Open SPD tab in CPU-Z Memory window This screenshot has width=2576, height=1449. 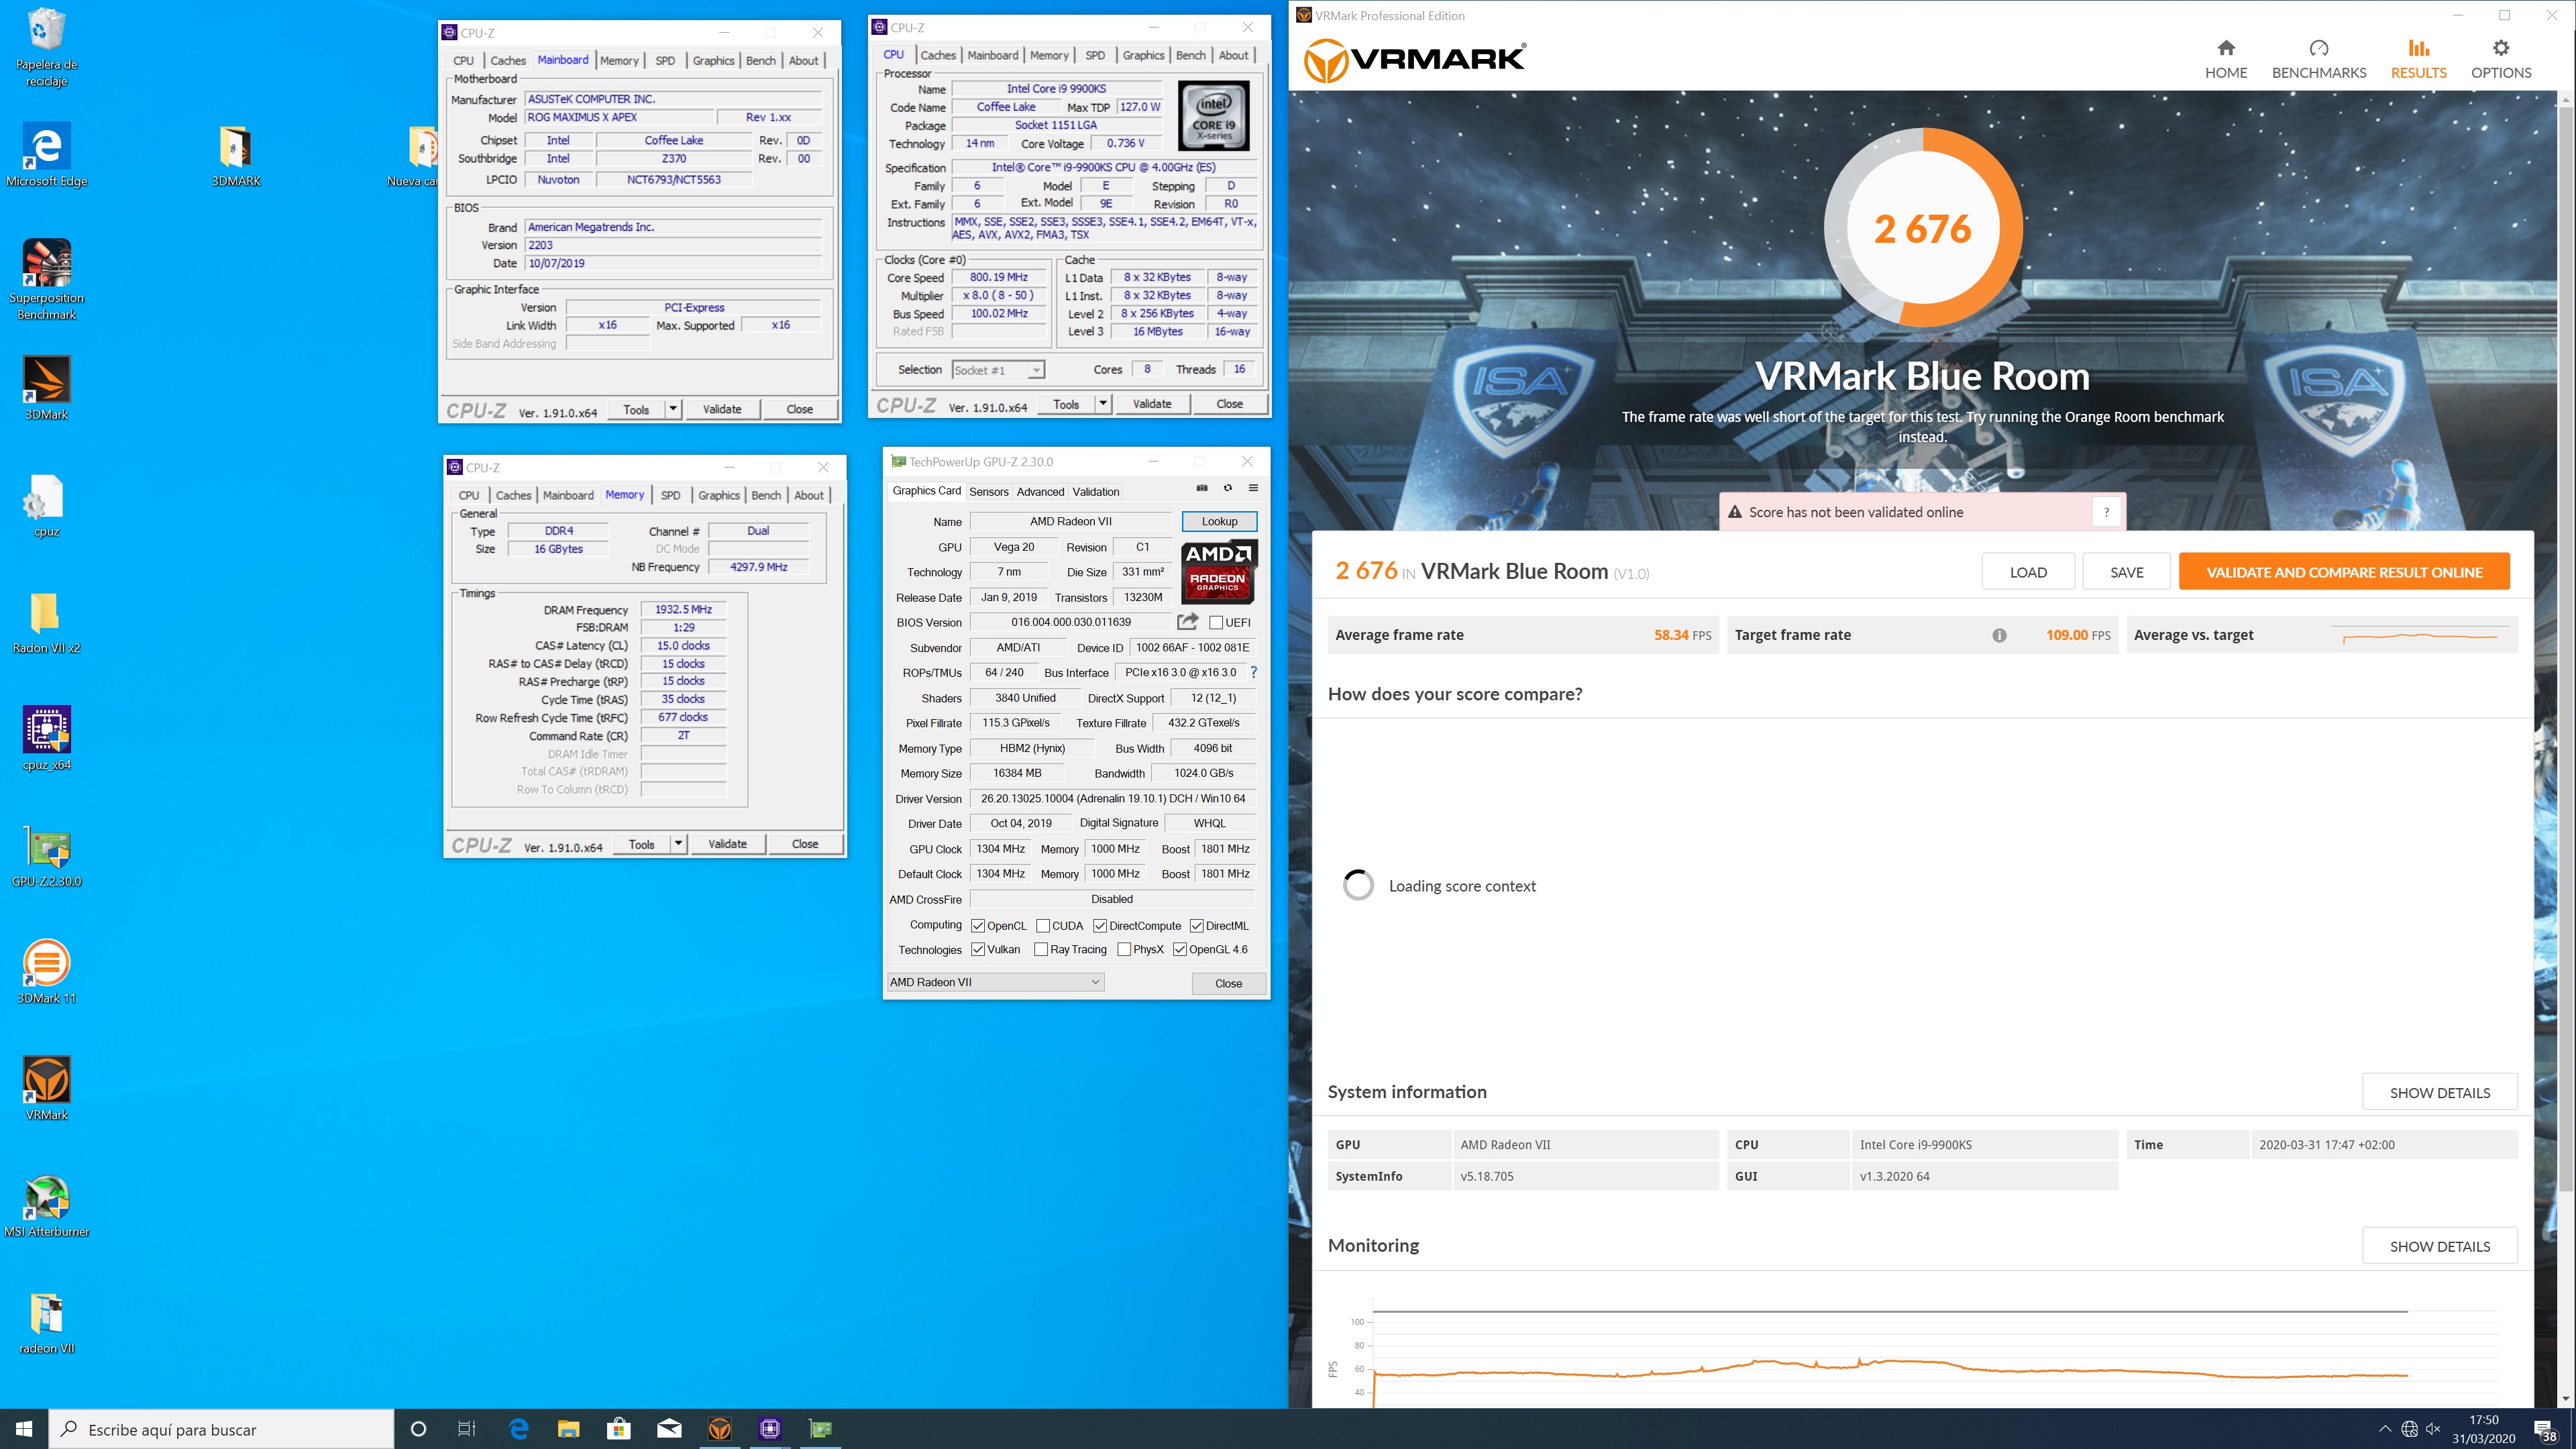tap(671, 495)
